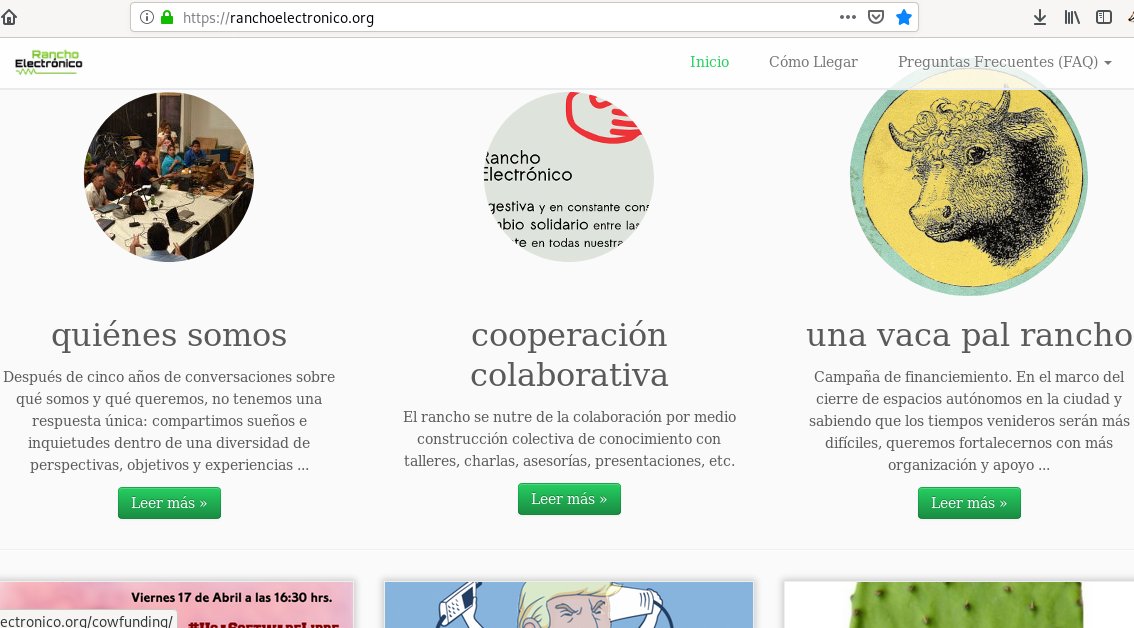Open the circular group workshop photo
The width and height of the screenshot is (1134, 628).
(169, 177)
